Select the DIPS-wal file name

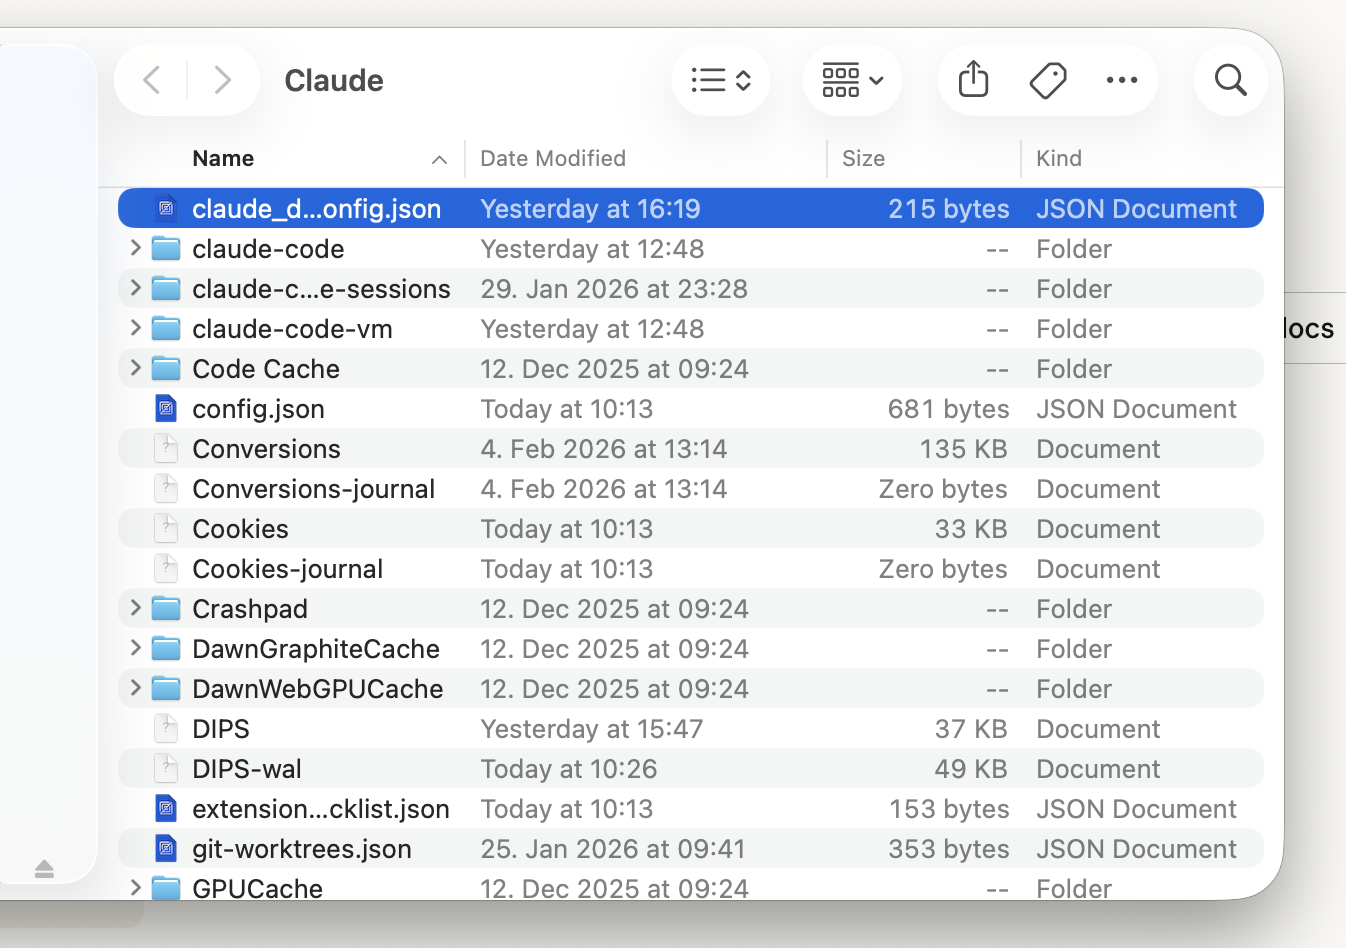[247, 768]
